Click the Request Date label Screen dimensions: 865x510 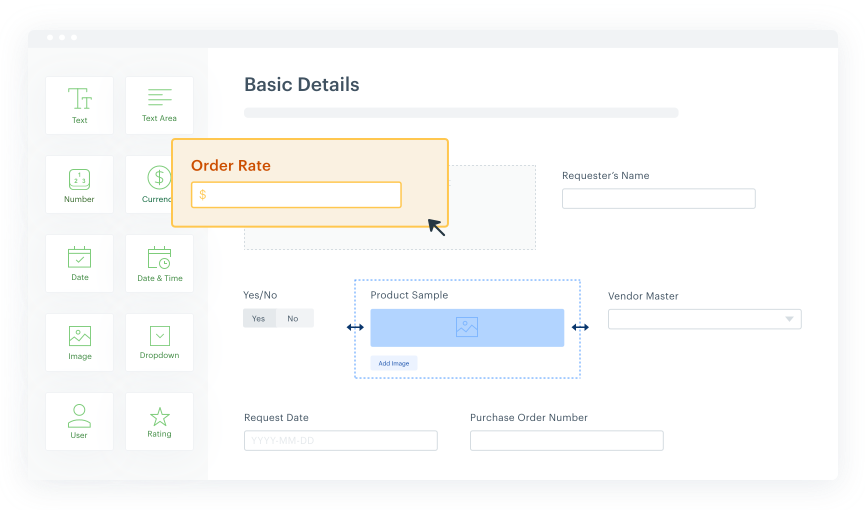[276, 417]
